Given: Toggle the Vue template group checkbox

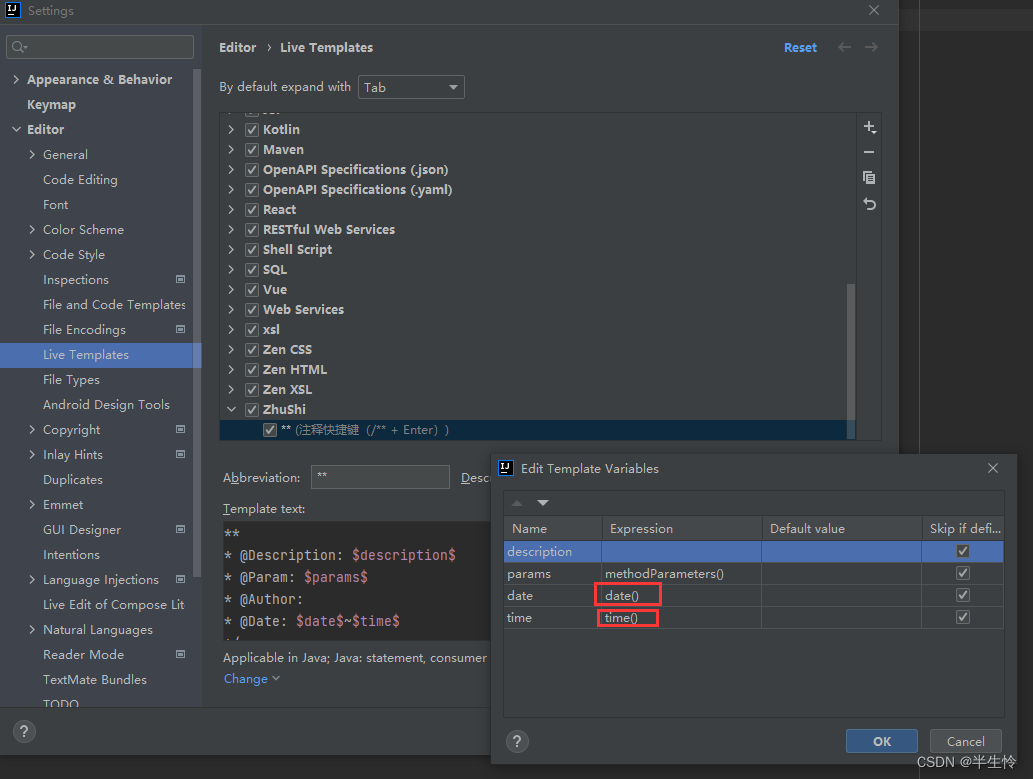Looking at the screenshot, I should click(252, 290).
